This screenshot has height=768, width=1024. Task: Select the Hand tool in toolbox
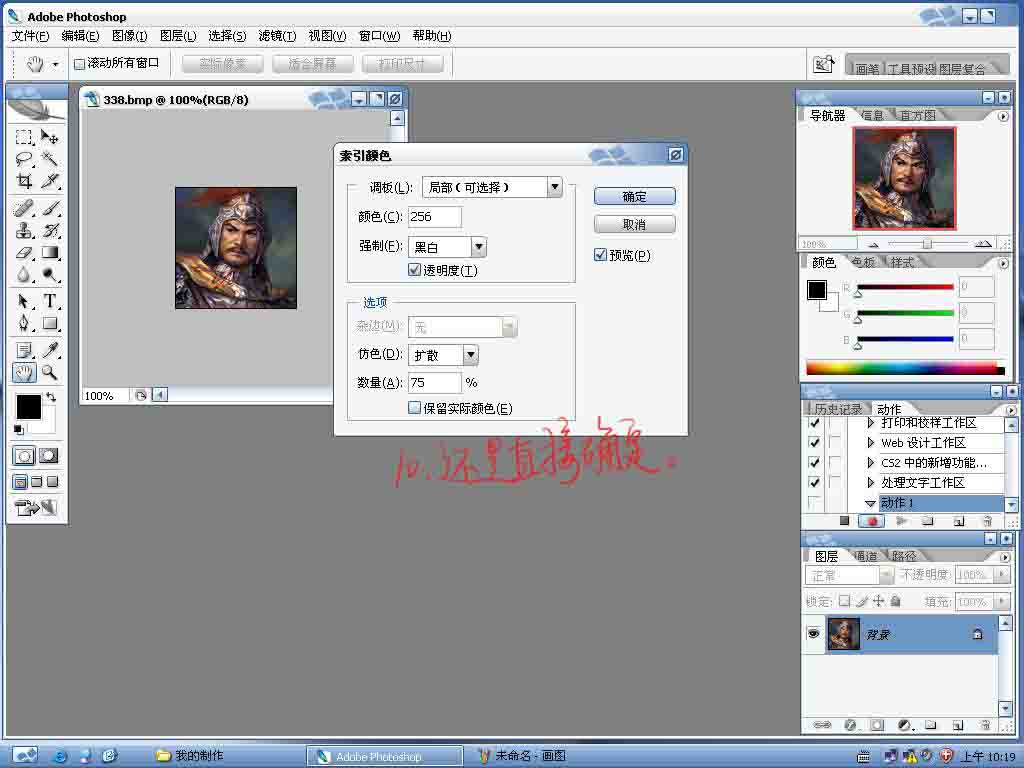(x=24, y=373)
